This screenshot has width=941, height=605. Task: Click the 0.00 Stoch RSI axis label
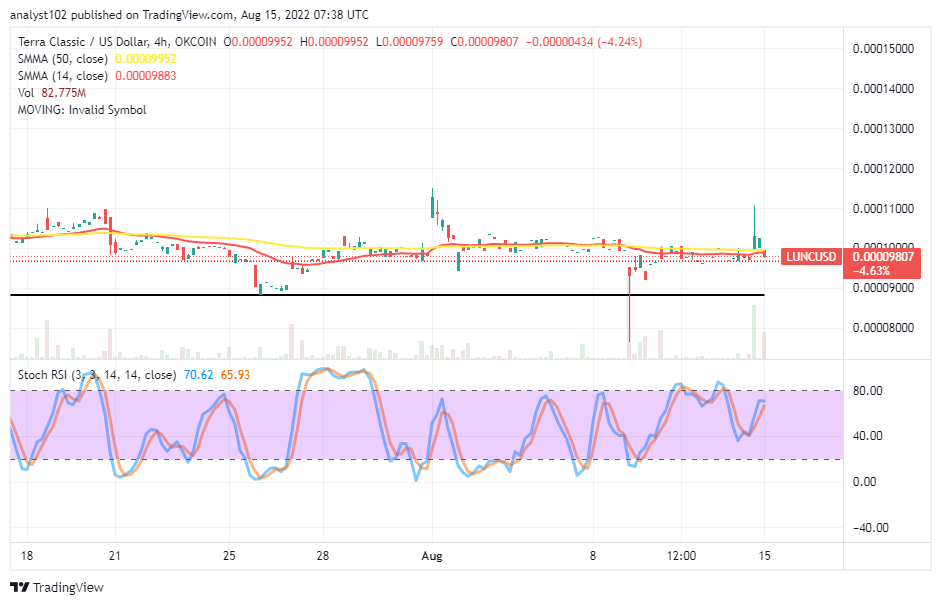(865, 481)
